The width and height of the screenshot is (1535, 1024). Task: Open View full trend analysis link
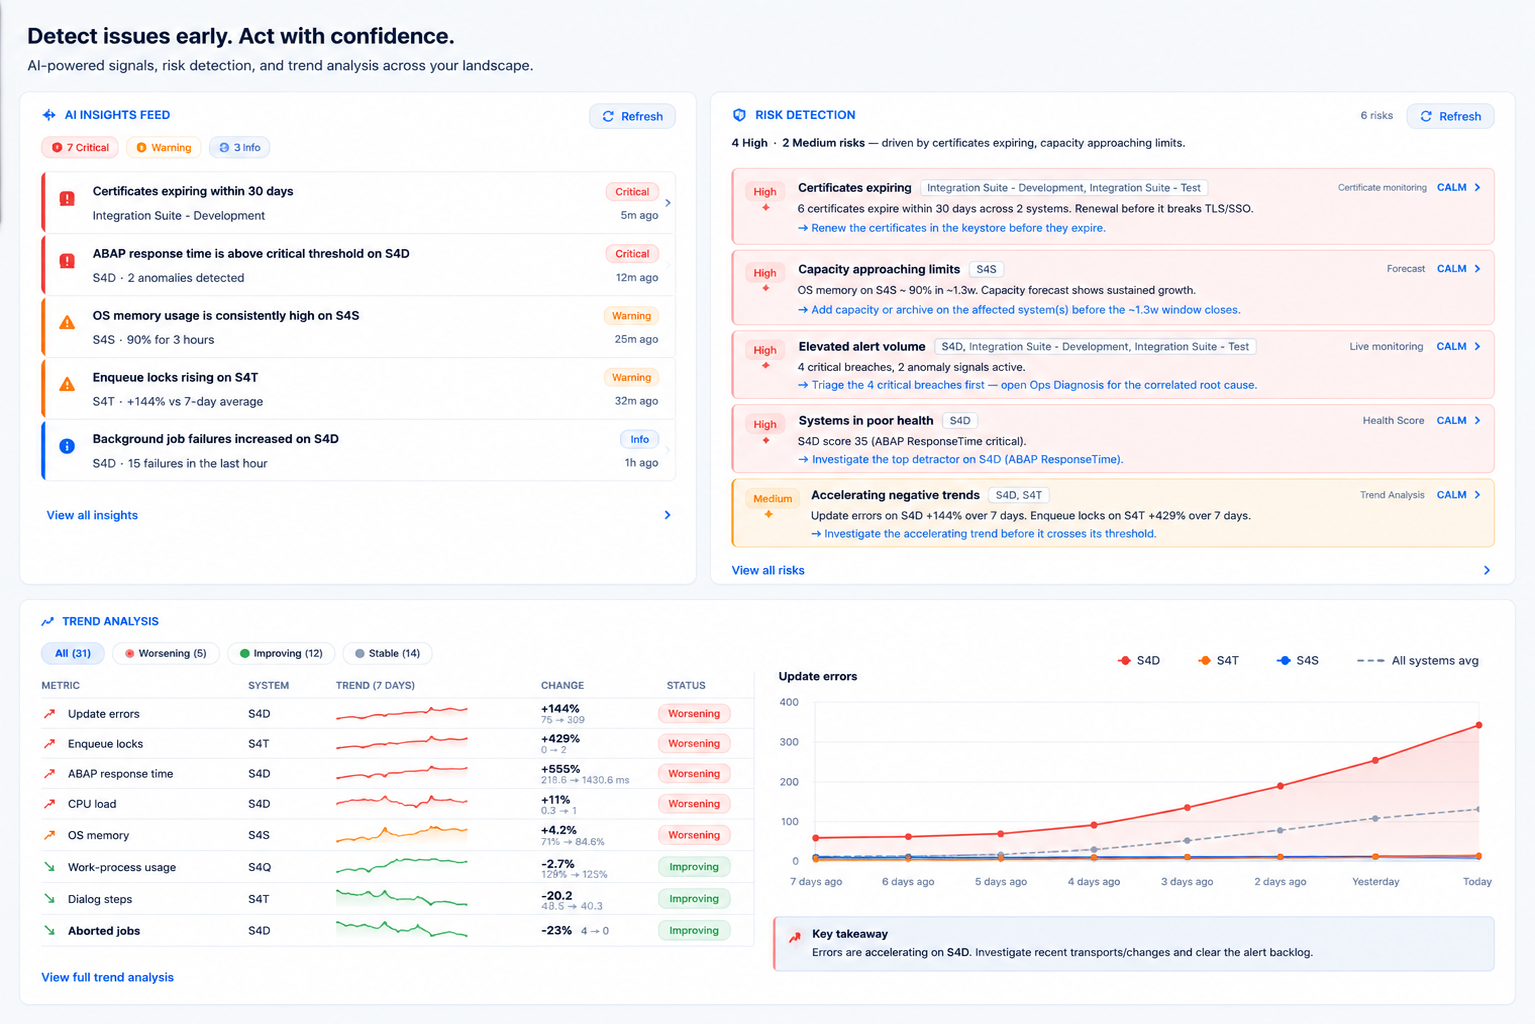point(108,977)
